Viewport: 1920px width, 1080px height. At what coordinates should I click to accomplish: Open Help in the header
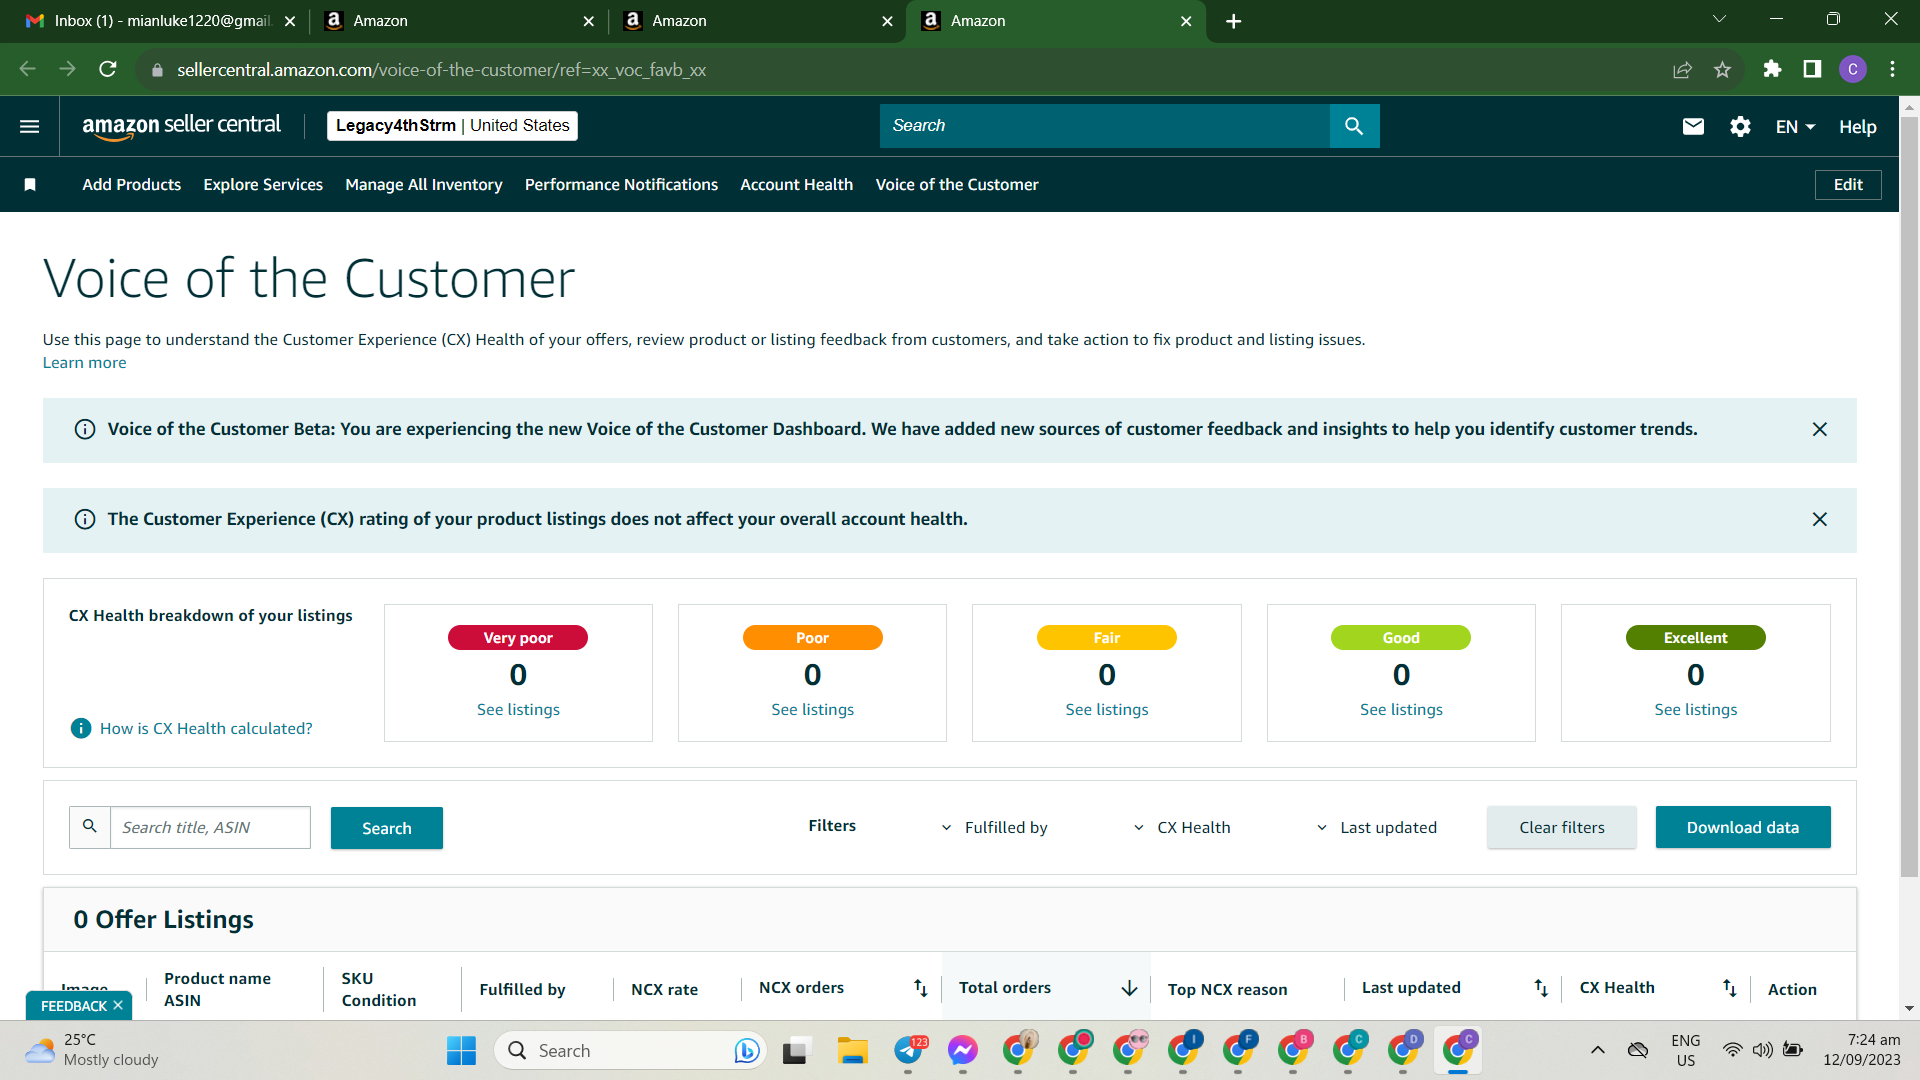coord(1858,127)
